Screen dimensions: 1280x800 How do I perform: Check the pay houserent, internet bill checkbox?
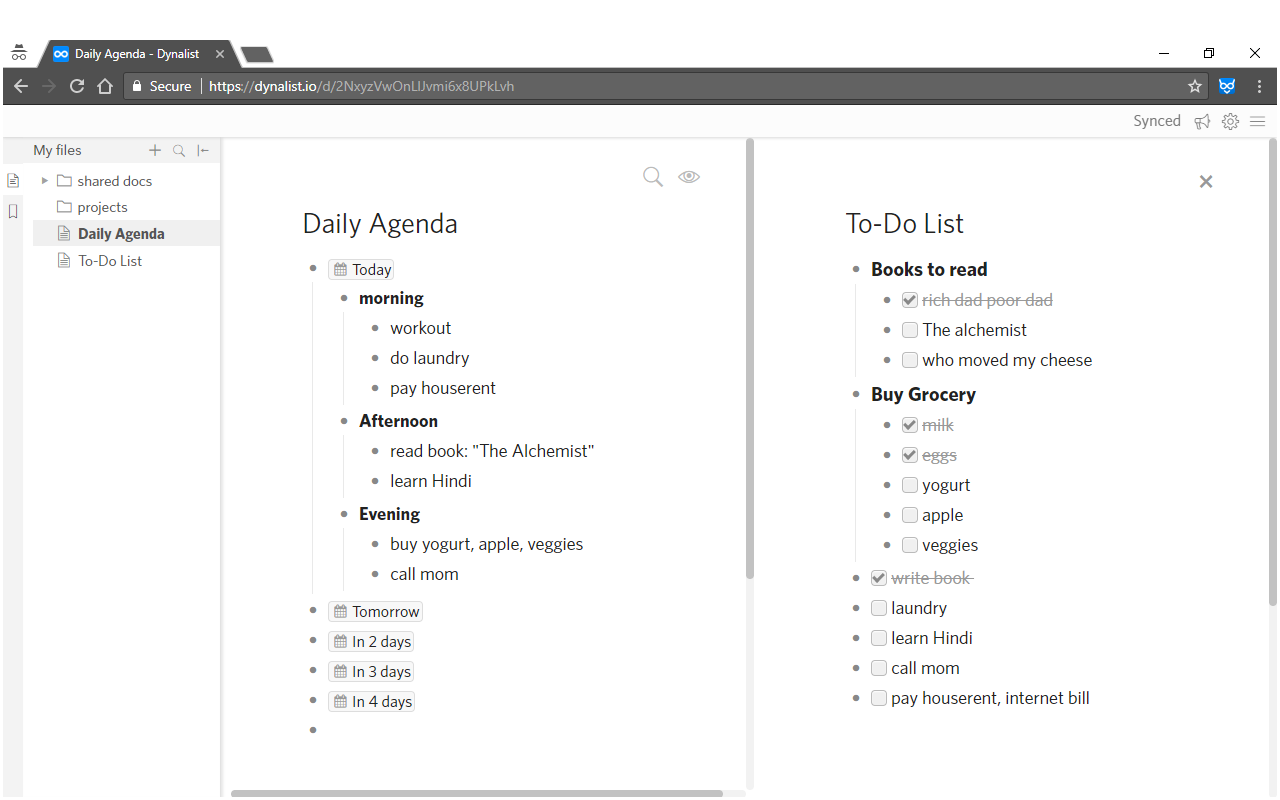(878, 698)
